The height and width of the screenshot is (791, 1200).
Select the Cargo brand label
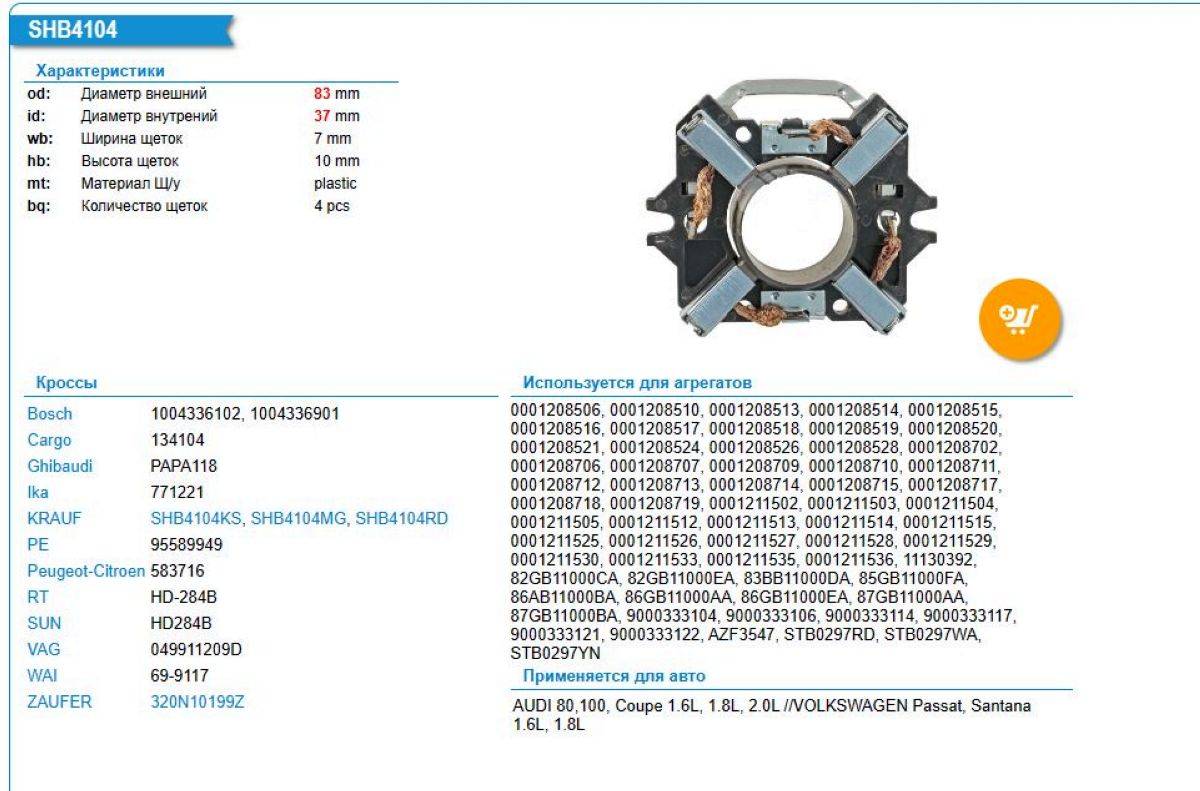pyautogui.click(x=49, y=440)
